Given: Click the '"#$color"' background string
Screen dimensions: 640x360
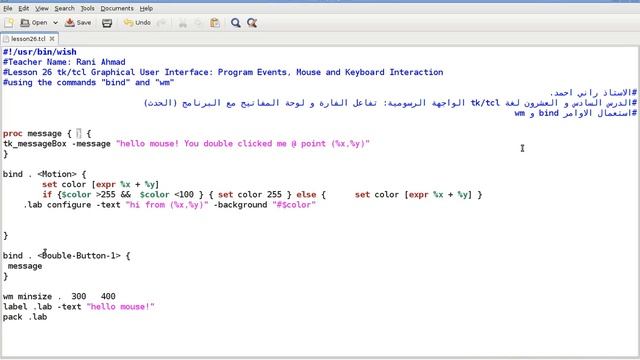Looking at the screenshot, I should point(294,205).
